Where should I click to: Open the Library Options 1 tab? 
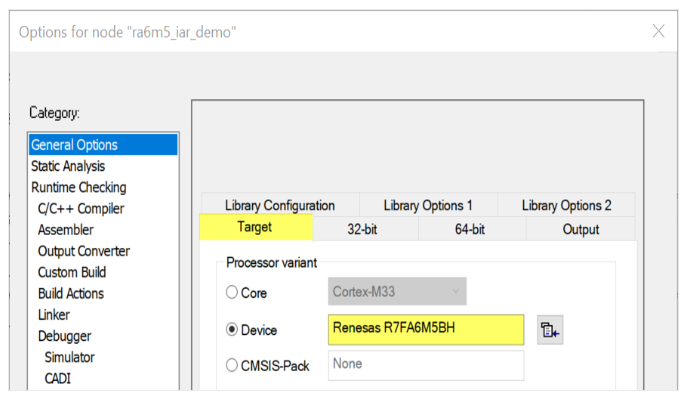(x=428, y=205)
